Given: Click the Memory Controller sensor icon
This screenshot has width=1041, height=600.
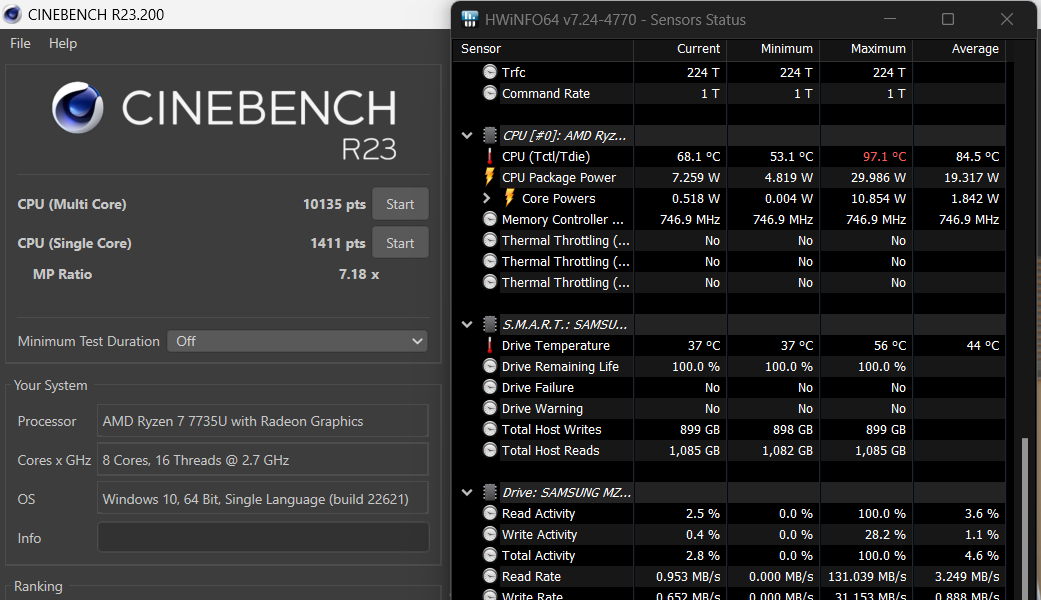Looking at the screenshot, I should tap(490, 219).
